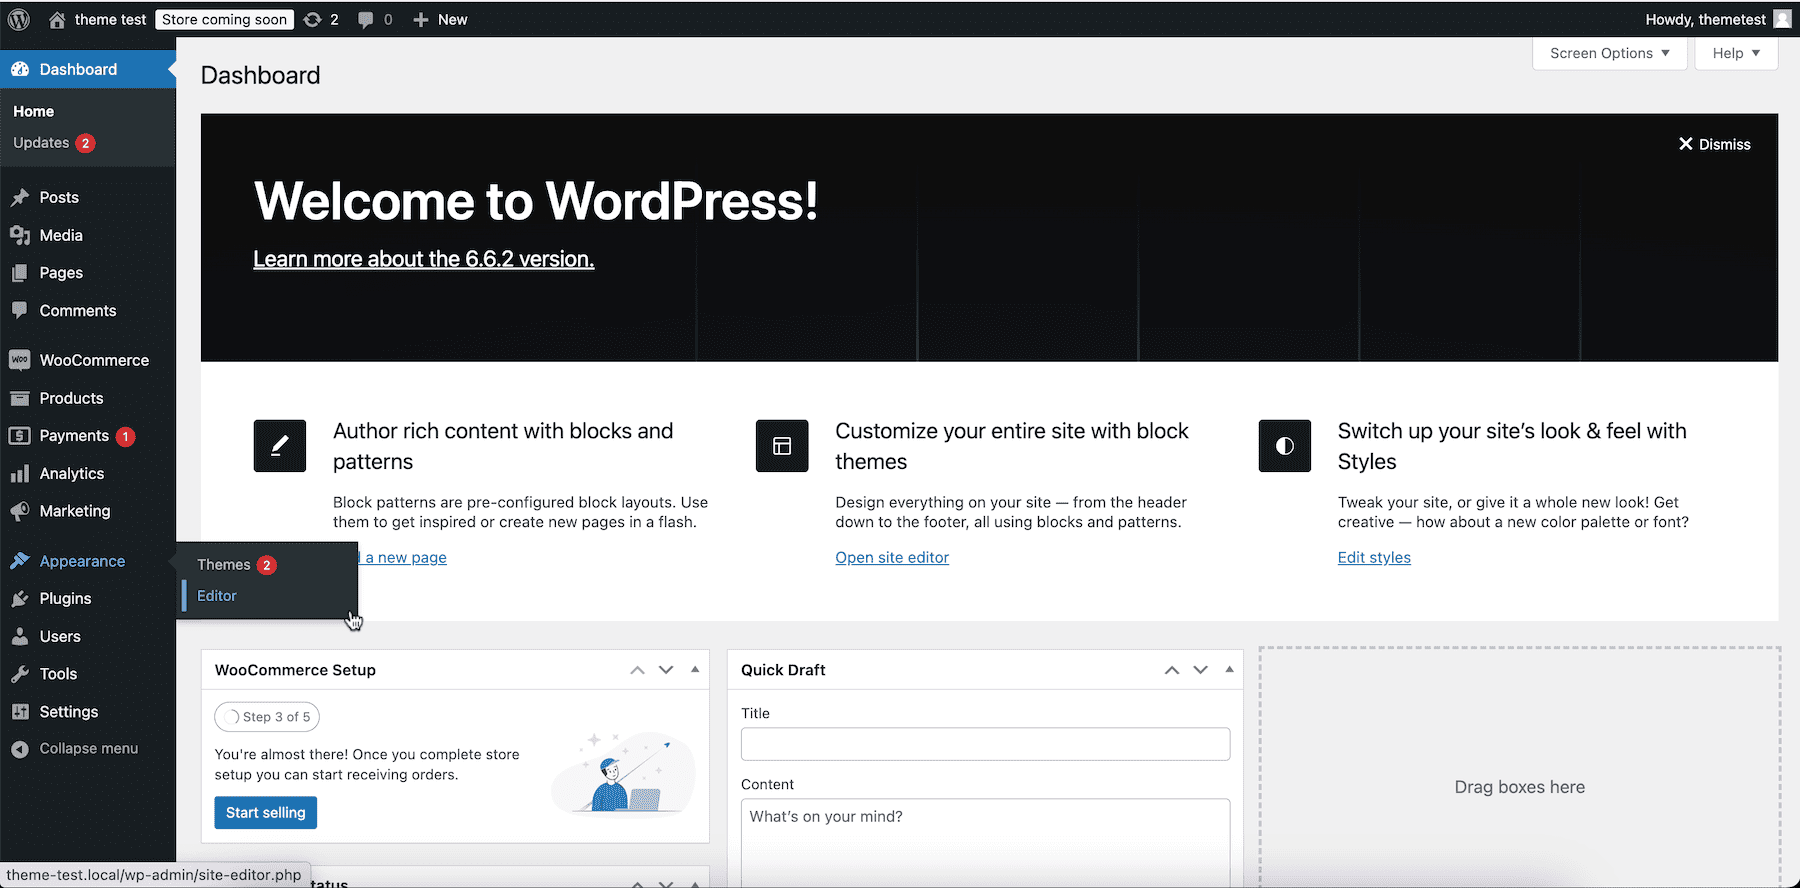
Task: Open the WordPress logo menu
Action: click(19, 19)
